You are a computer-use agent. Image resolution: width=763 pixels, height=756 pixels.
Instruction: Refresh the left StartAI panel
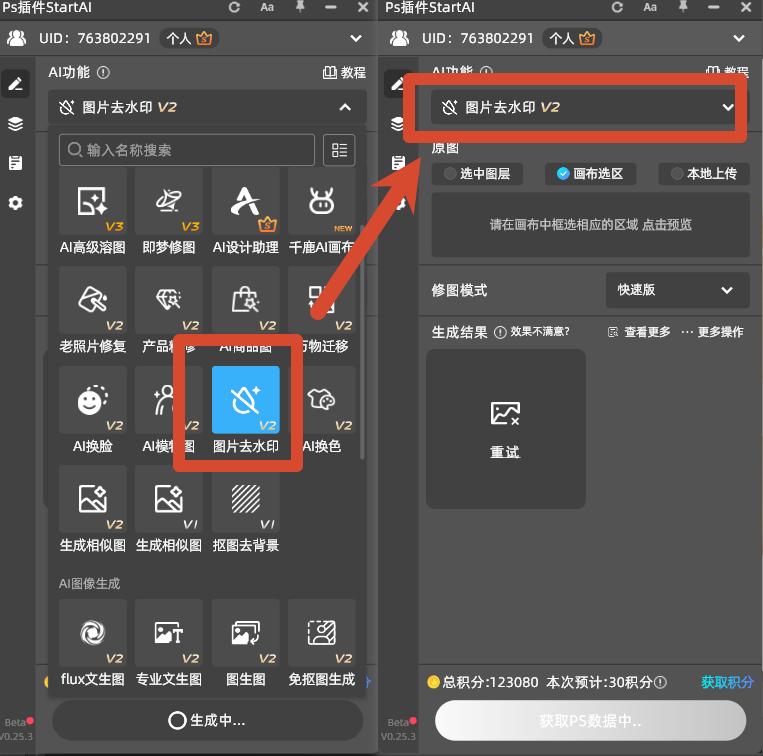(x=234, y=7)
